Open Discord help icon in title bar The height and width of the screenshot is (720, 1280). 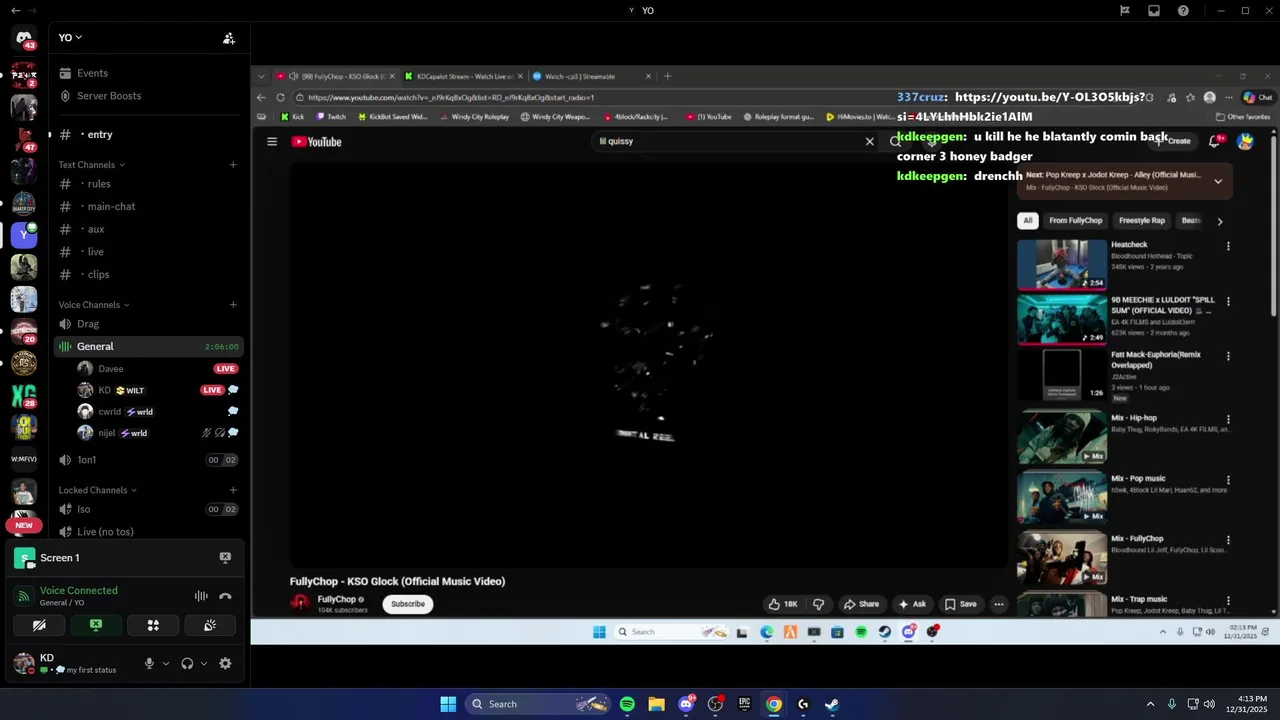1183,11
